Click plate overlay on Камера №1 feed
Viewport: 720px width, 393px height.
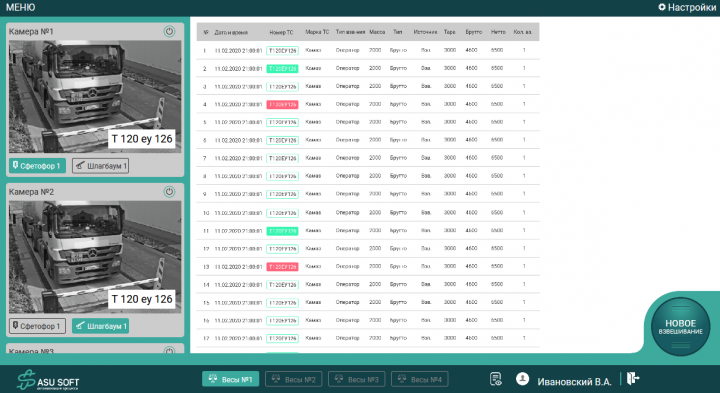(x=142, y=139)
